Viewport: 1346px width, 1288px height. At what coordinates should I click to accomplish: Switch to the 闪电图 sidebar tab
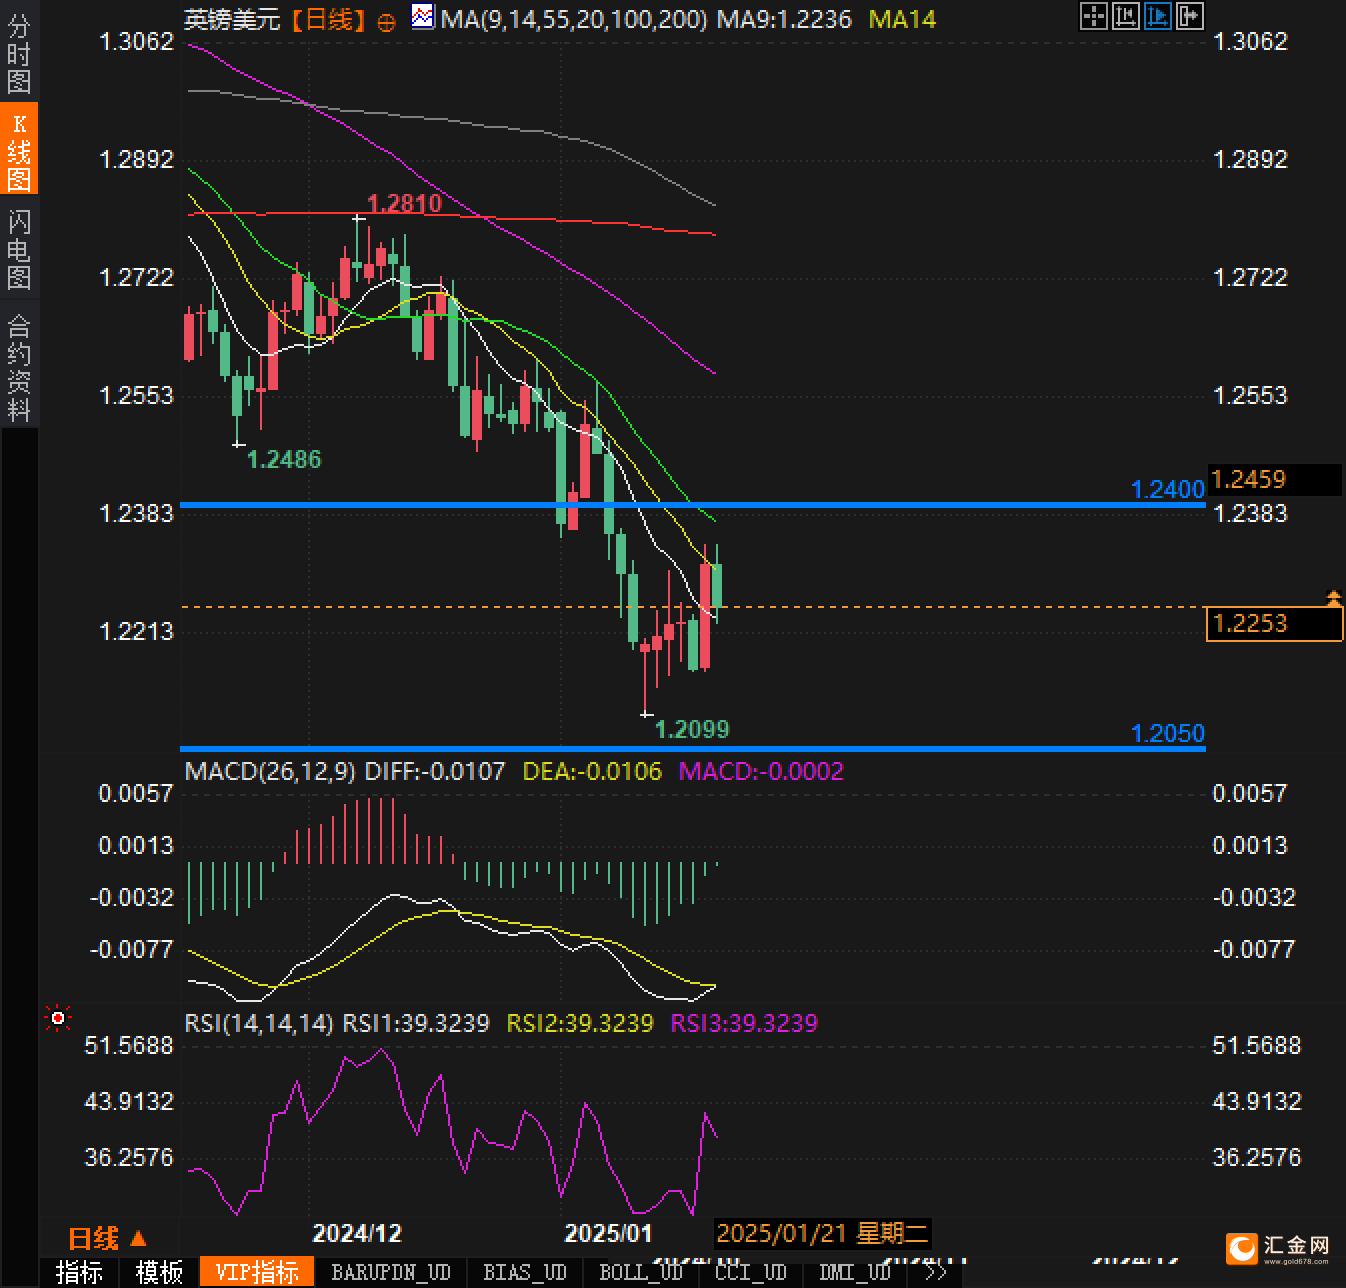pos(18,249)
